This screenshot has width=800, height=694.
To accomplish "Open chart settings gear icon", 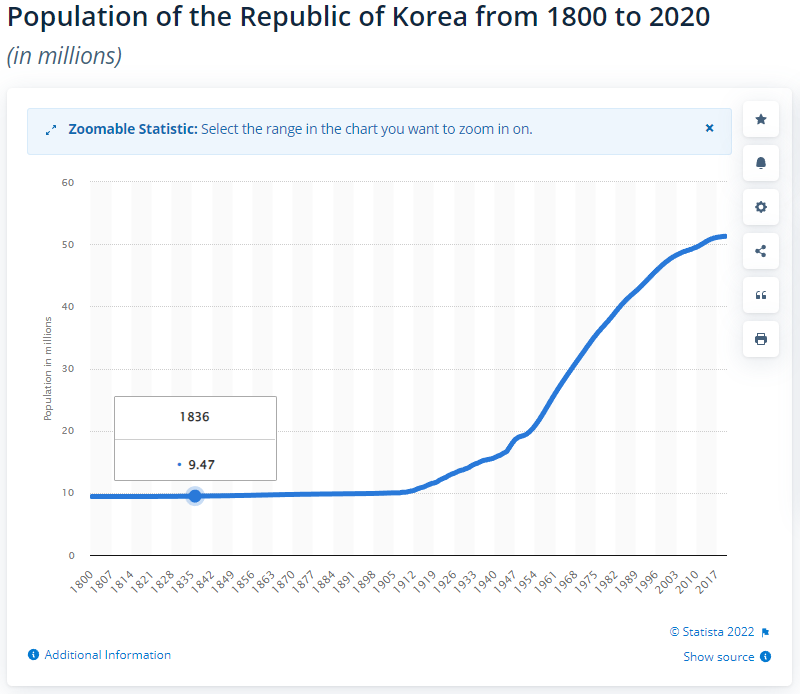I will point(761,208).
